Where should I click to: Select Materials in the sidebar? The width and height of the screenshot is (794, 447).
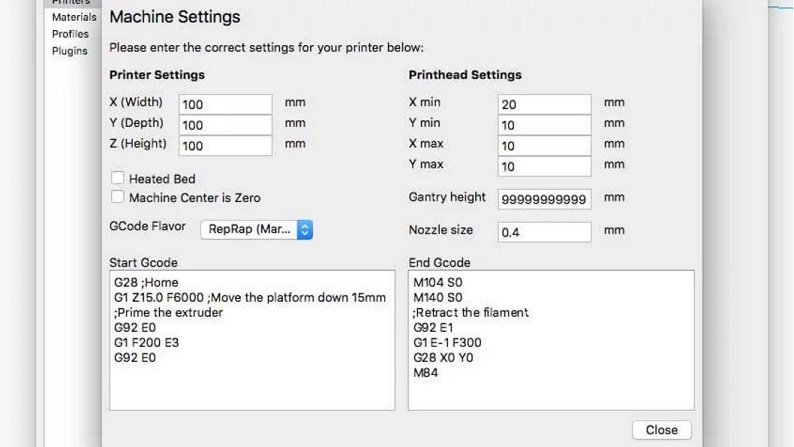tap(74, 17)
